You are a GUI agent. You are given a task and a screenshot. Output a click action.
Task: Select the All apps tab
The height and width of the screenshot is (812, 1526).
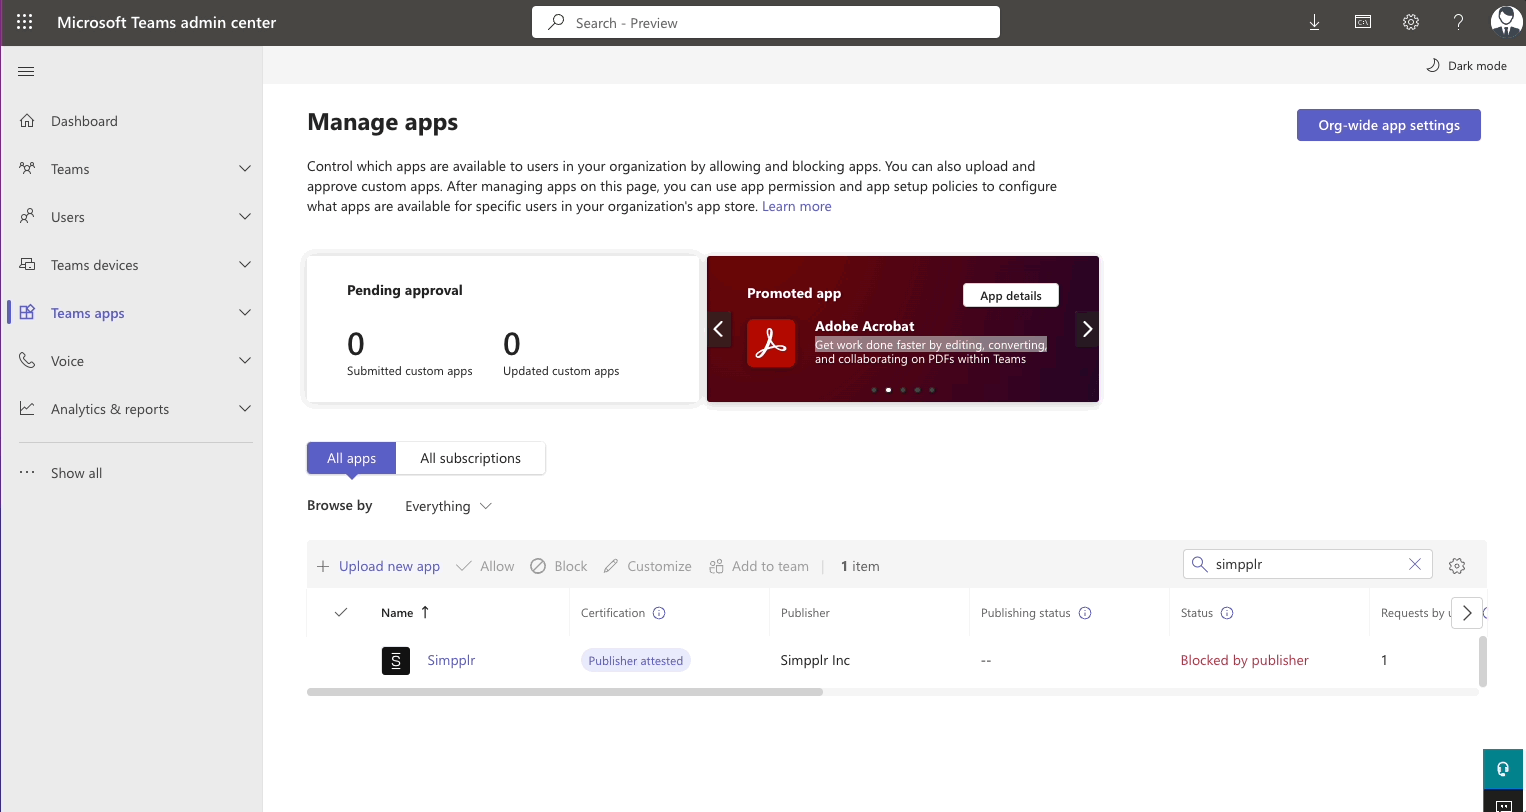351,458
